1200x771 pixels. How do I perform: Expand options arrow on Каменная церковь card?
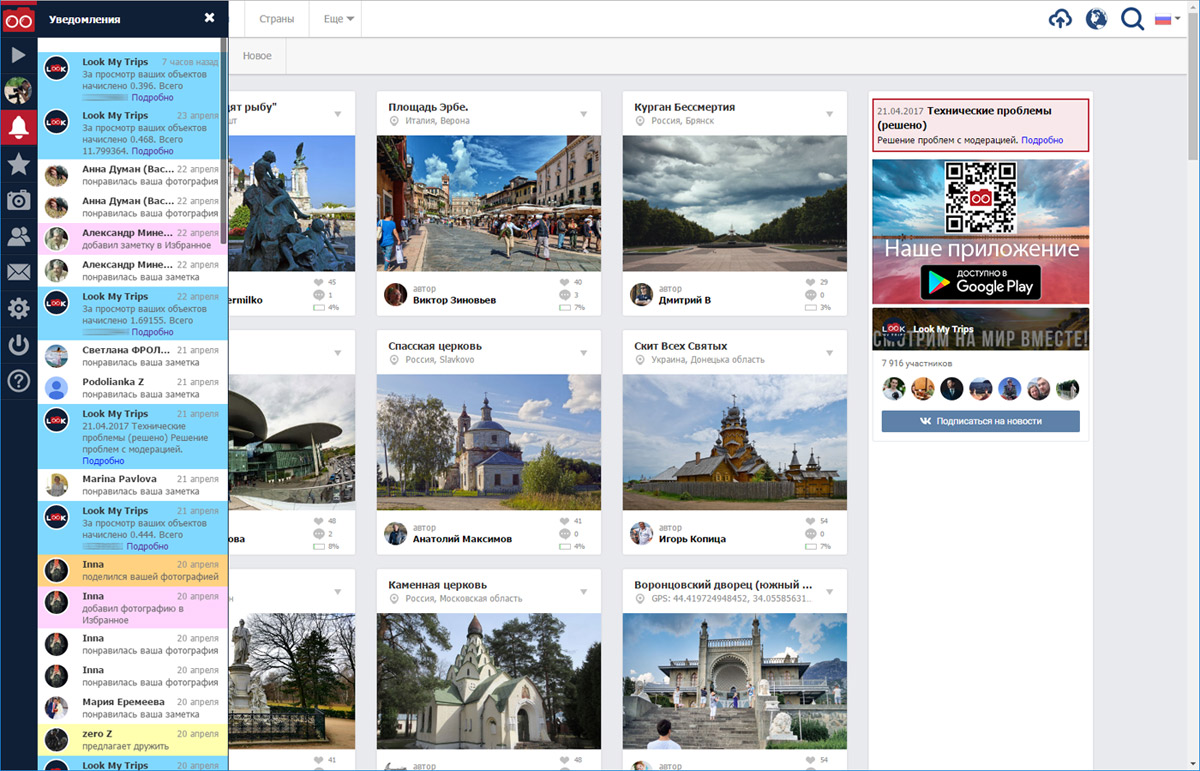584,592
